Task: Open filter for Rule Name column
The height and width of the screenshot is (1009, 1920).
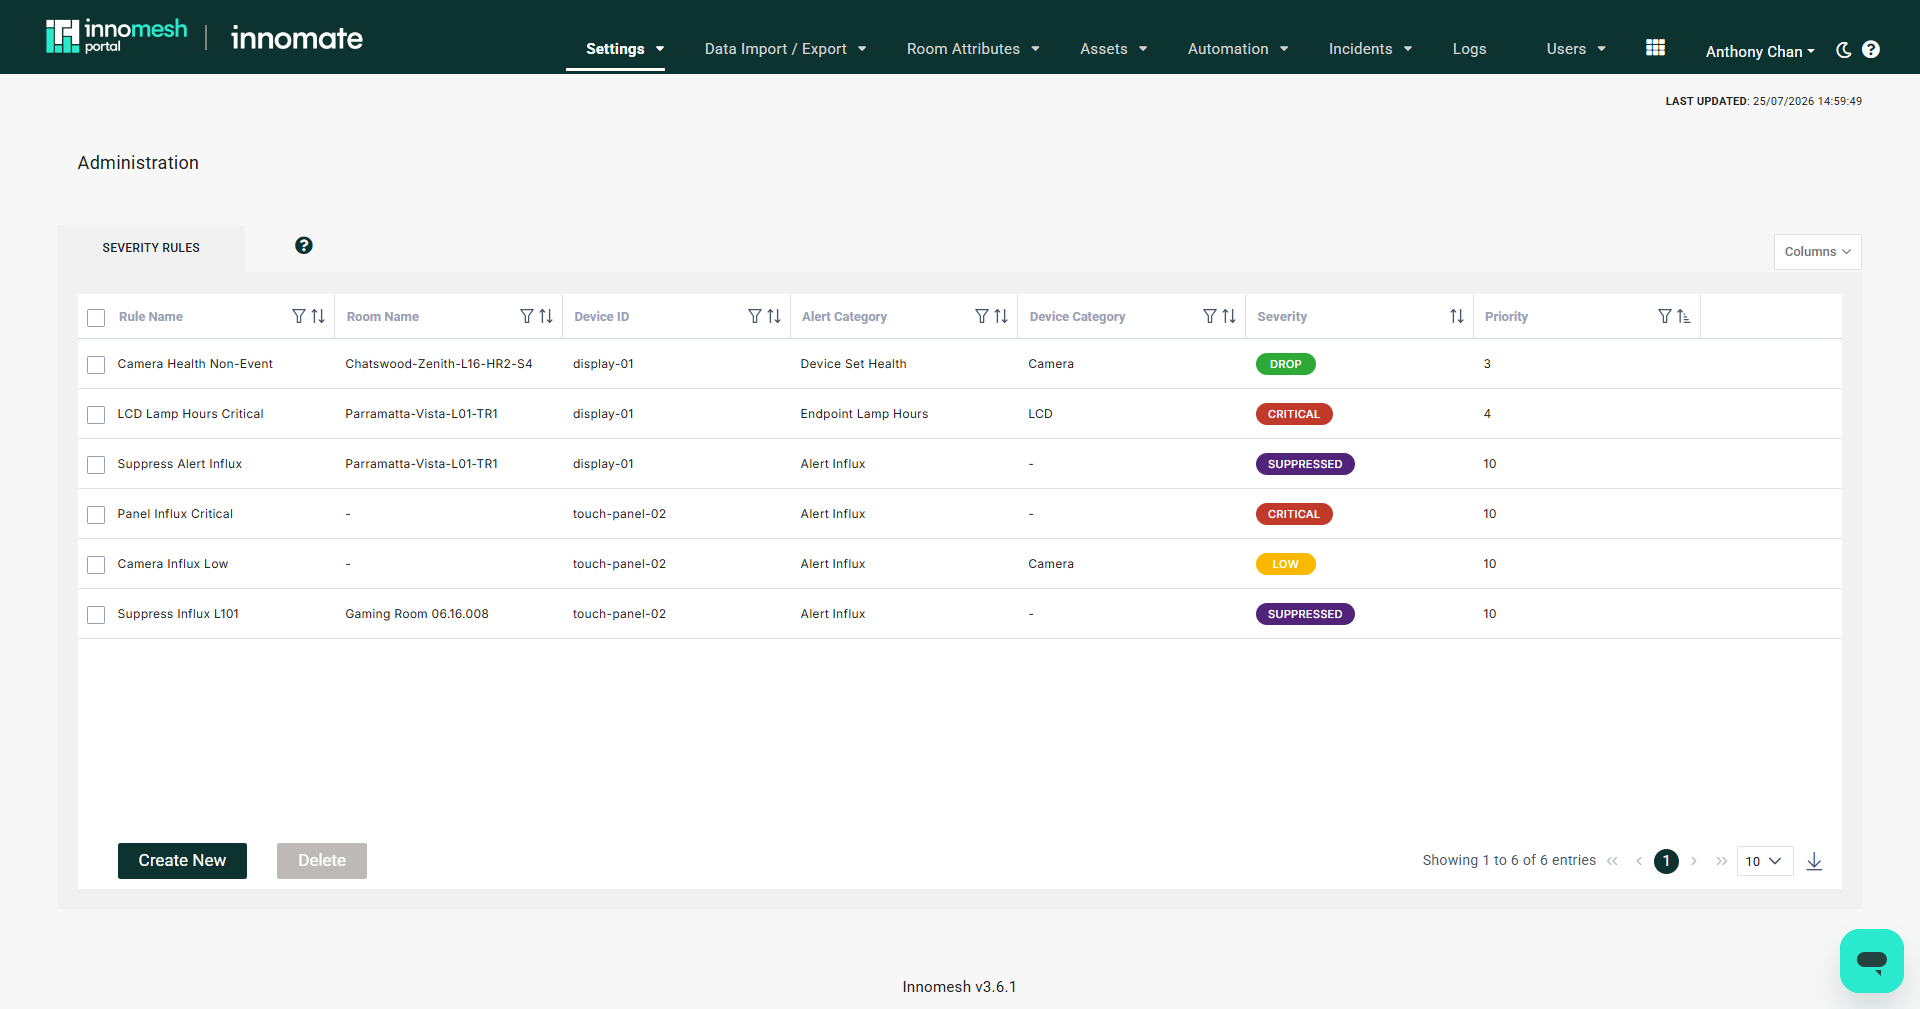Action: tap(298, 316)
